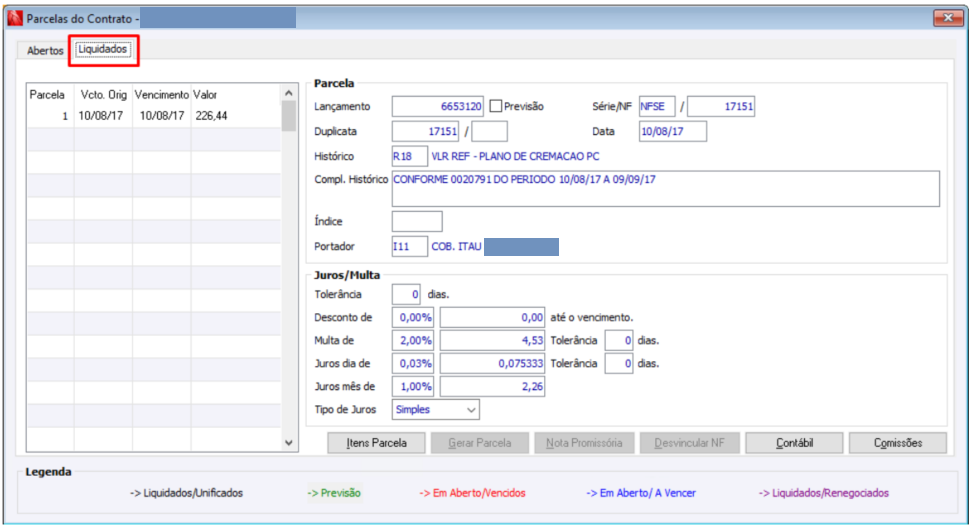Click the row's value 226,44
The height and width of the screenshot is (527, 969).
(x=211, y=116)
